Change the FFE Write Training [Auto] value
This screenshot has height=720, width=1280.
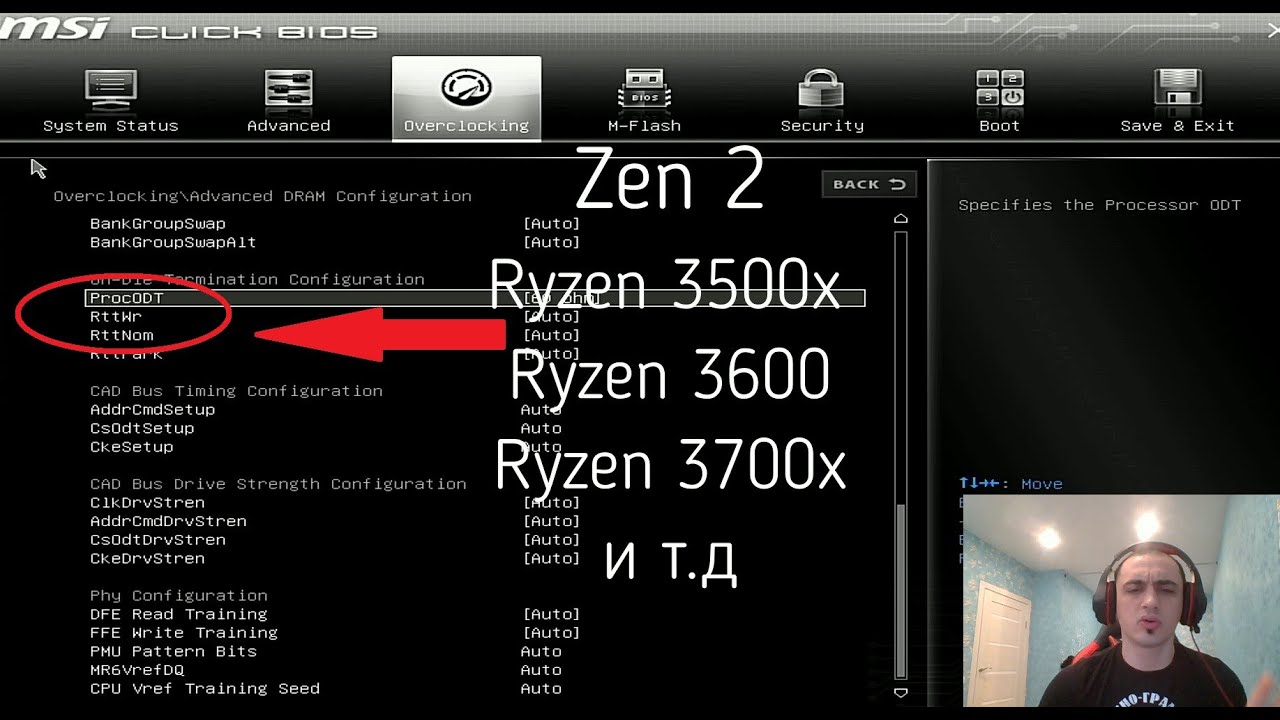551,633
